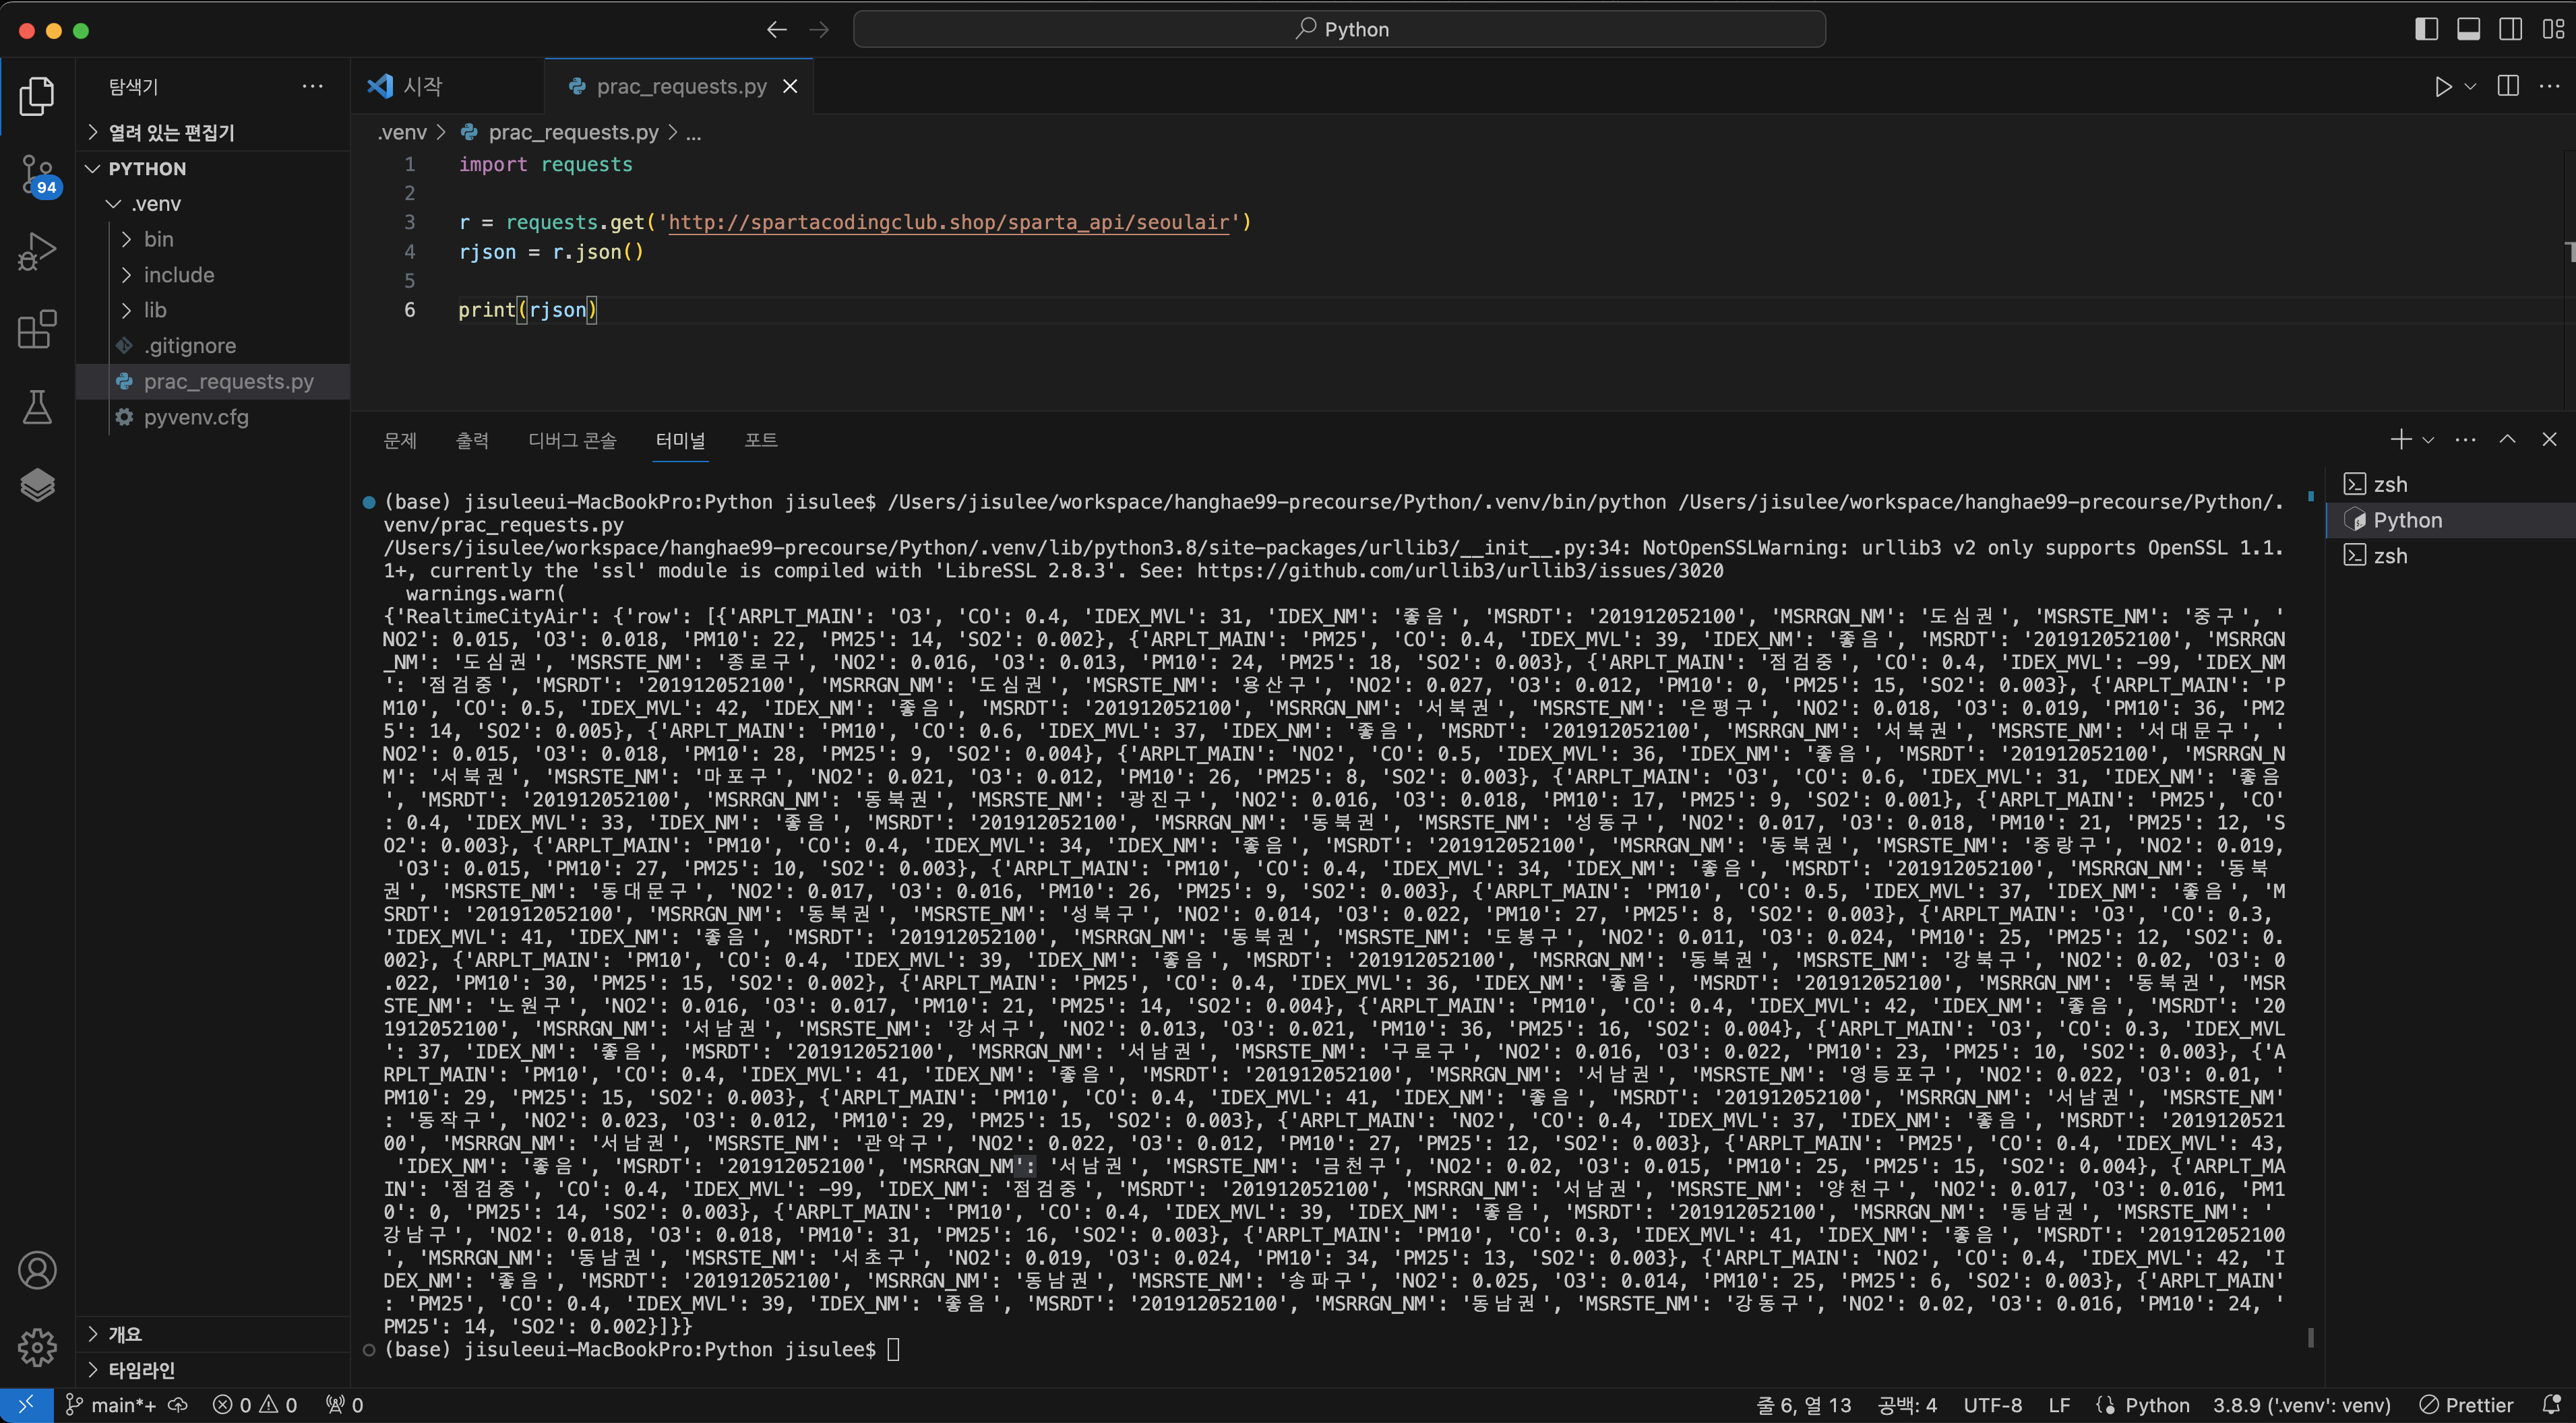Open the layers stack icon view
The width and height of the screenshot is (2576, 1423).
(x=37, y=485)
